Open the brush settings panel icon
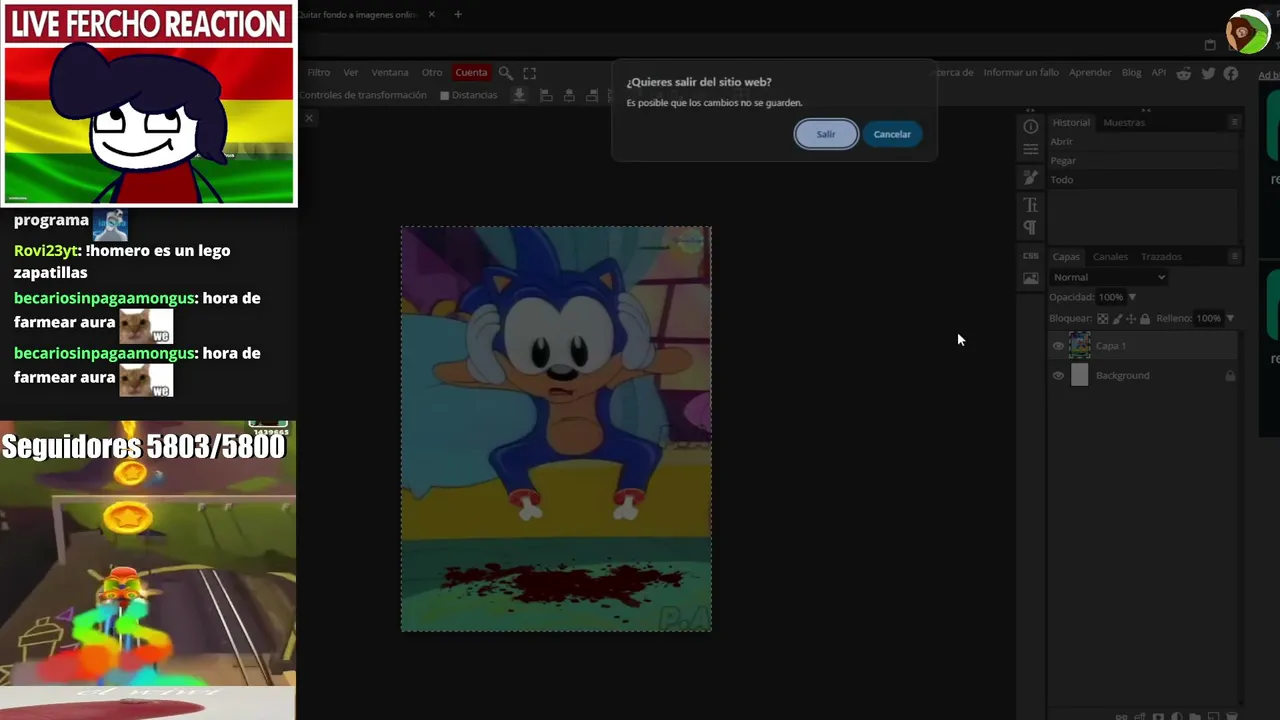 coord(1031,177)
